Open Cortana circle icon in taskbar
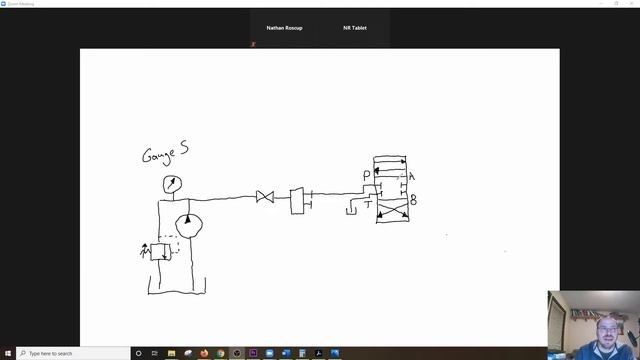Image resolution: width=640 pixels, height=360 pixels. [138, 353]
